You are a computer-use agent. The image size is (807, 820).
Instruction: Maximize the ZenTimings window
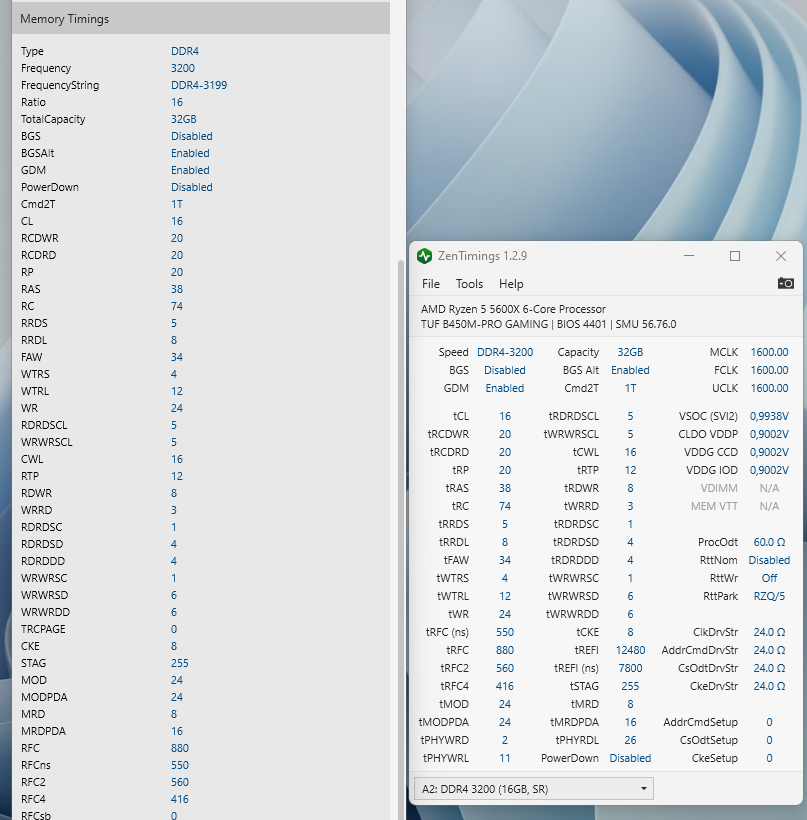[x=735, y=256]
